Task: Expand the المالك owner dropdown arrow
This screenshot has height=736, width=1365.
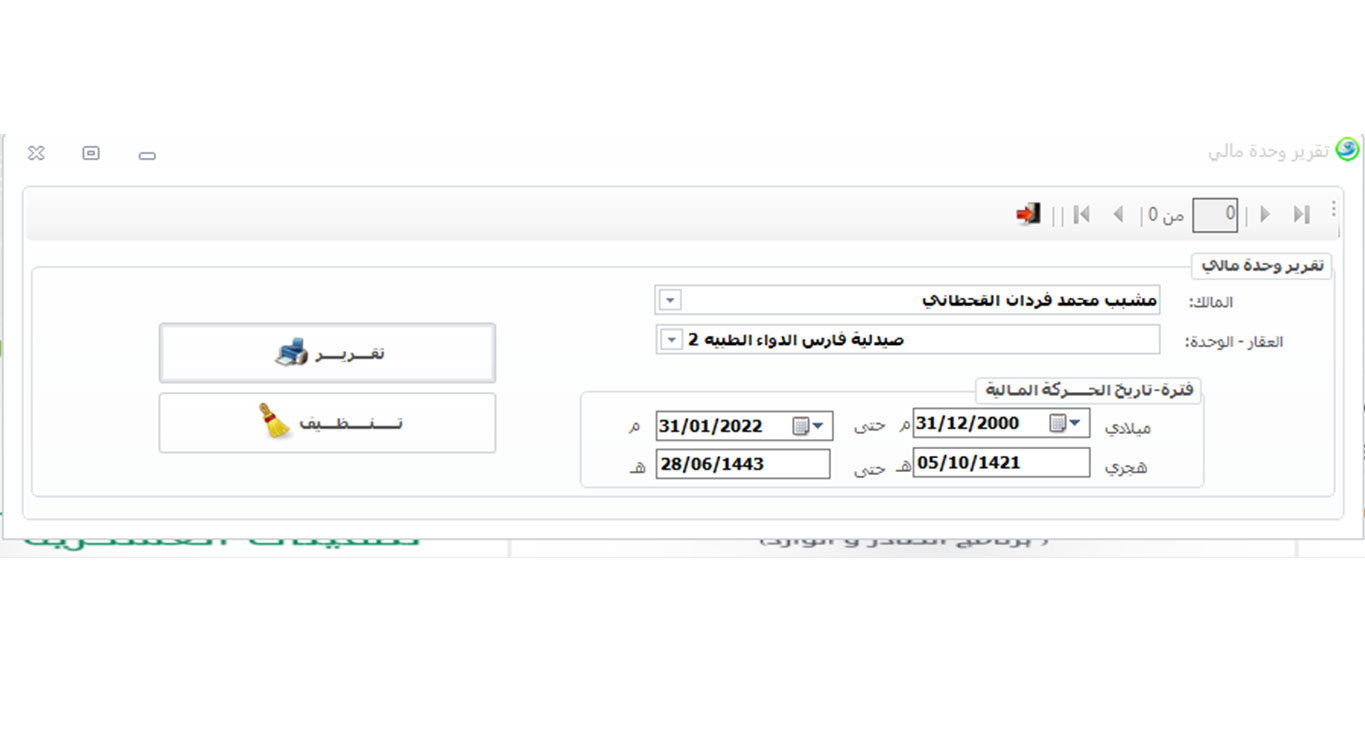Action: (670, 300)
